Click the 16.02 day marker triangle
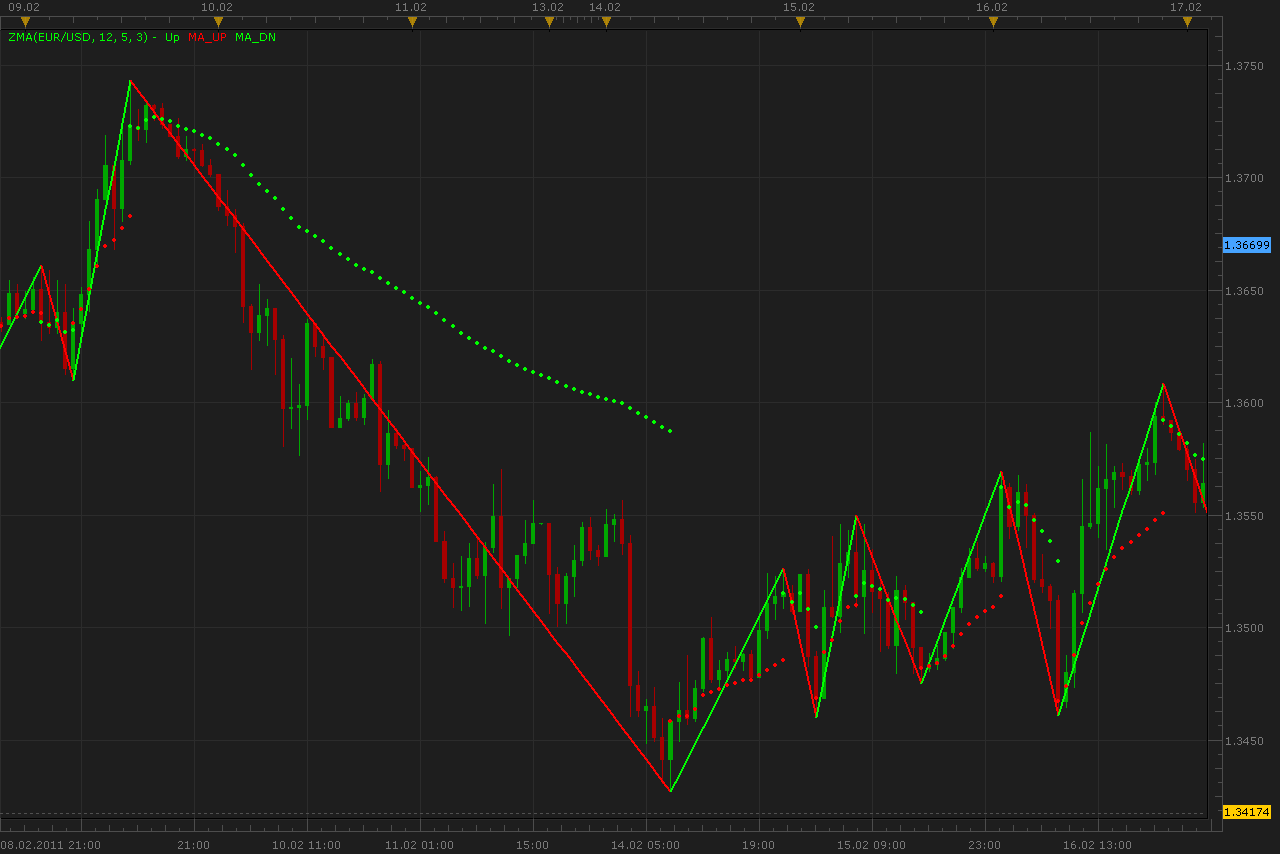The height and width of the screenshot is (854, 1280). point(993,22)
